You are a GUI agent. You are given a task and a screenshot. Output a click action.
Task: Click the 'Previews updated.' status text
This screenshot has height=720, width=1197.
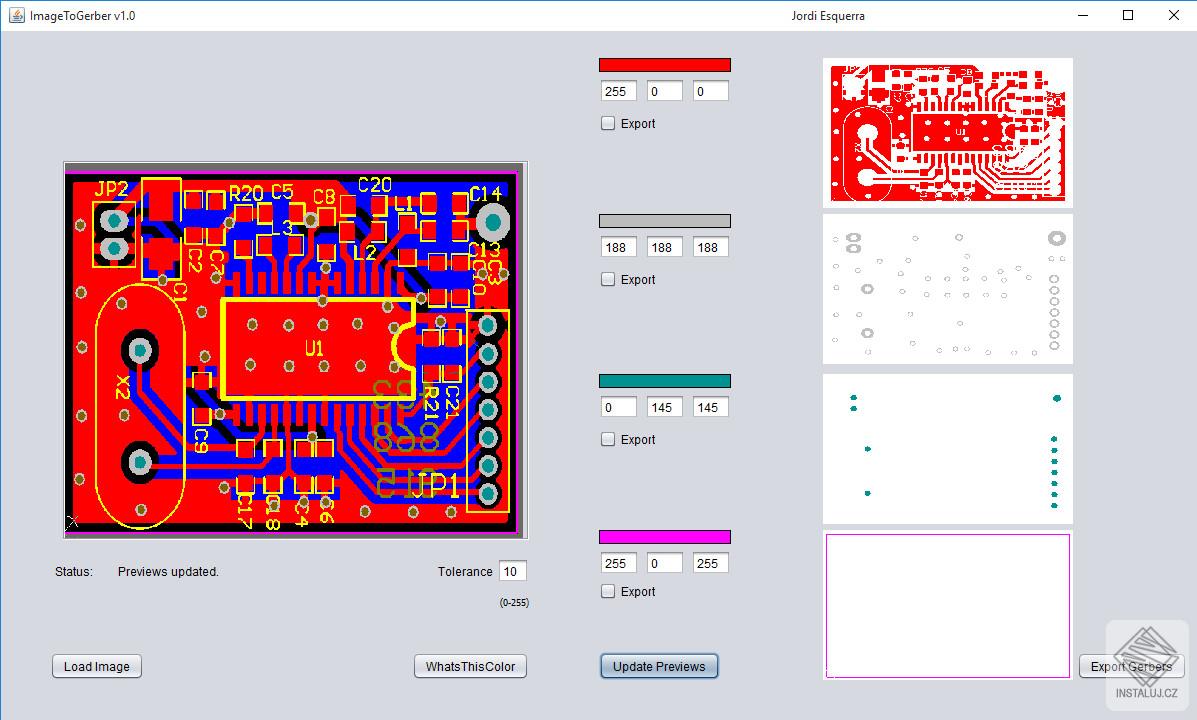168,571
